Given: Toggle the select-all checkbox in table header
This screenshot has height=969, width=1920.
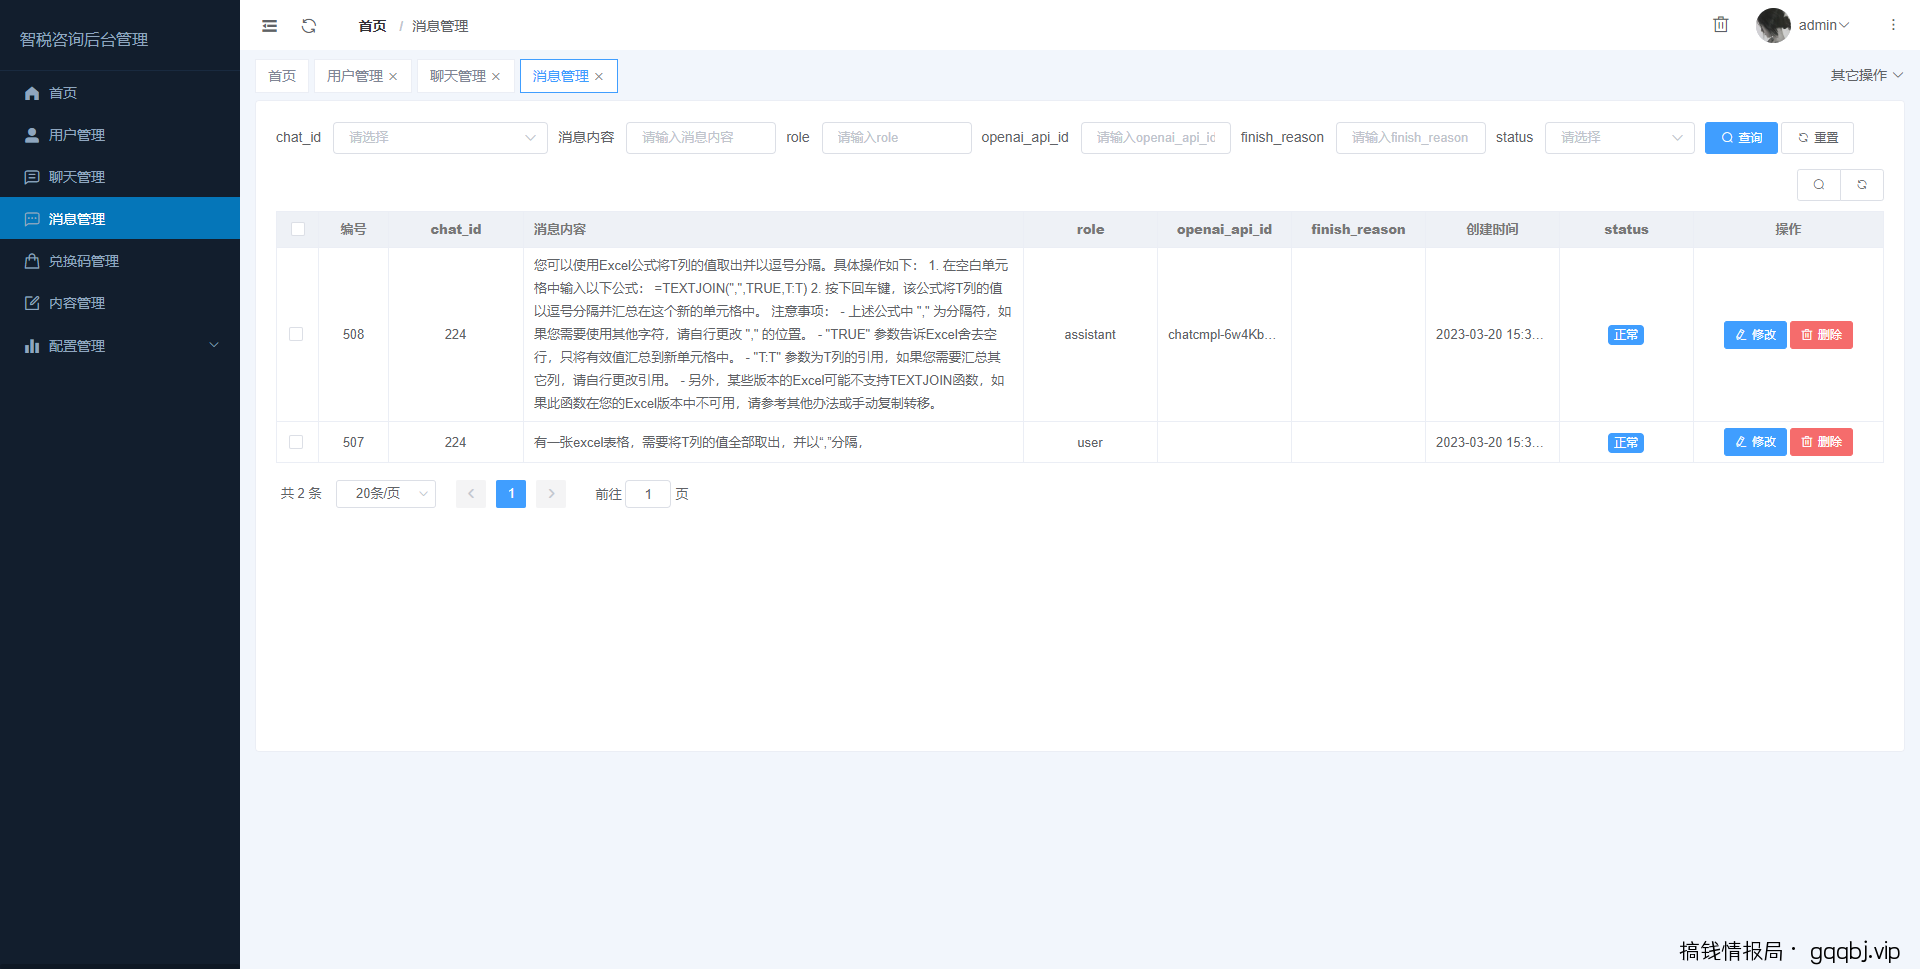Looking at the screenshot, I should [x=297, y=229].
